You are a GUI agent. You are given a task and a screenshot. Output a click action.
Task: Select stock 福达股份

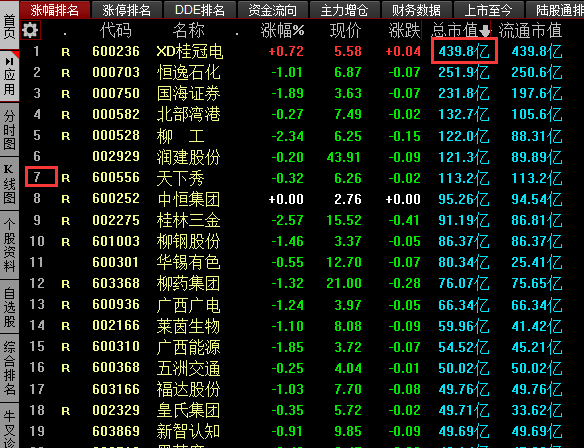188,389
